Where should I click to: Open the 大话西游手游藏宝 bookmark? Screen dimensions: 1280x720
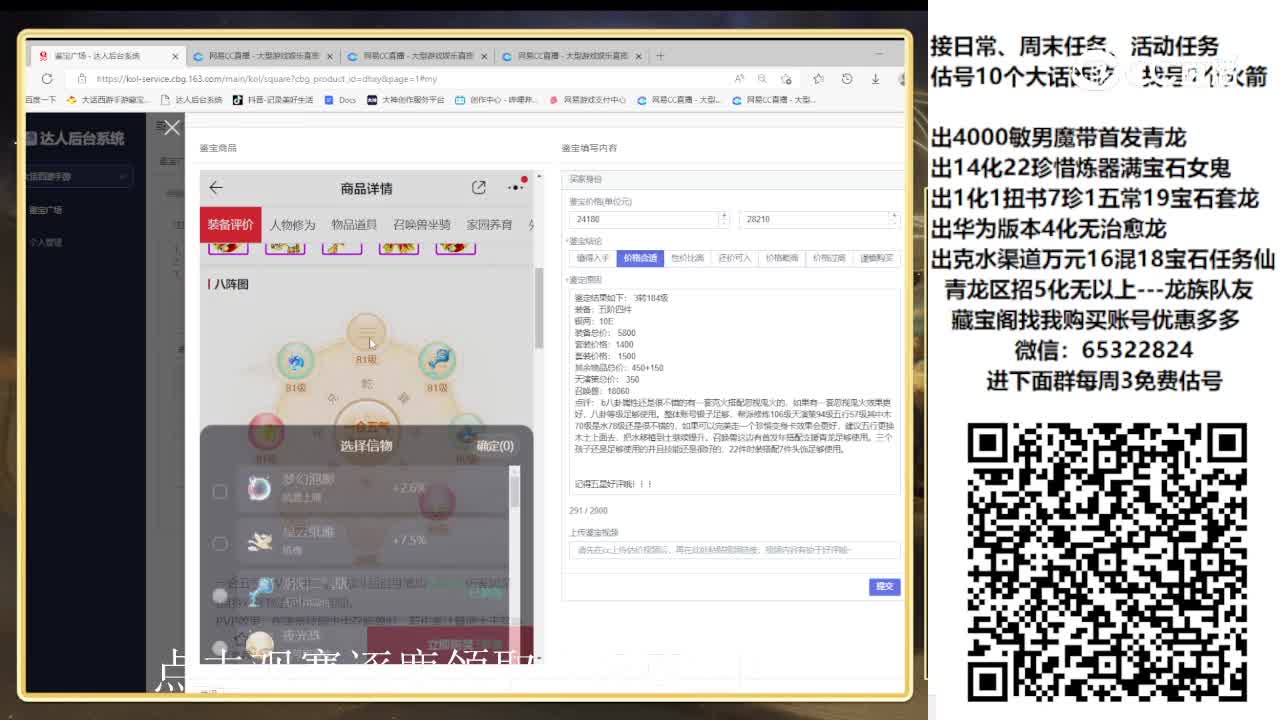coord(108,100)
